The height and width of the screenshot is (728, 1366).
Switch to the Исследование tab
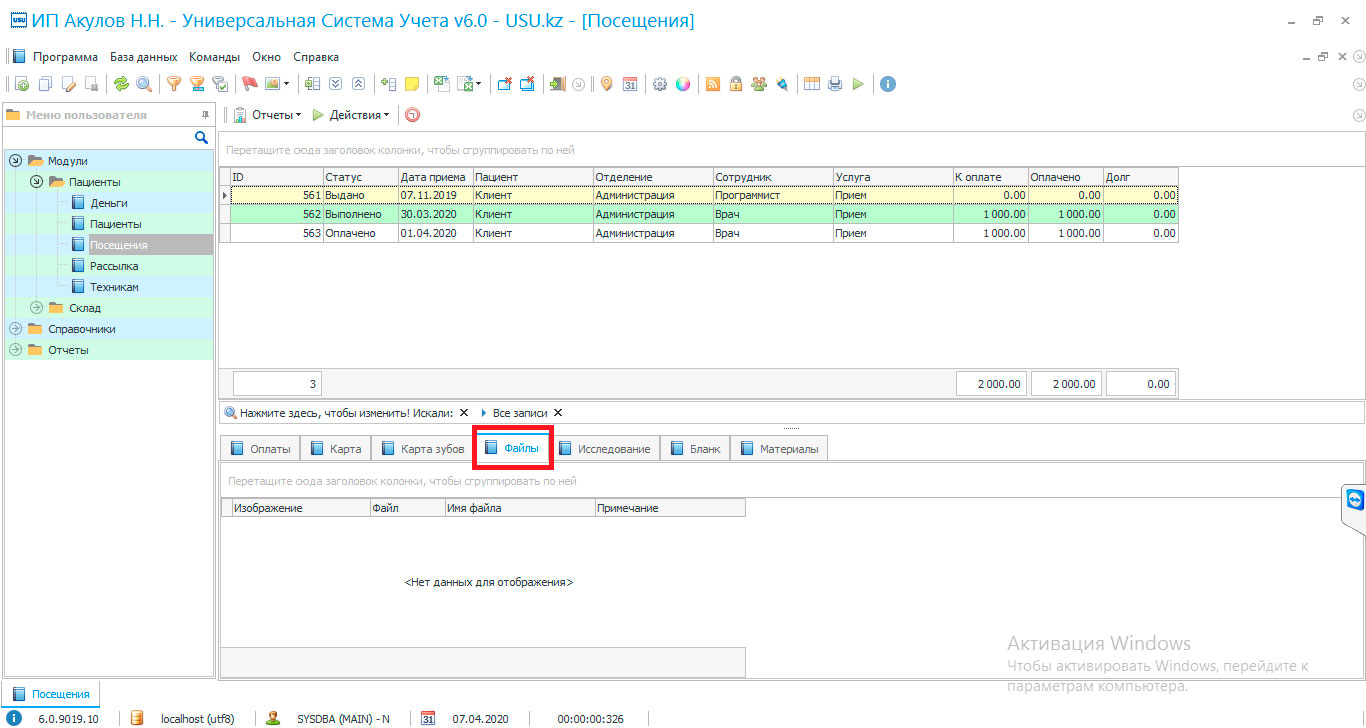pos(604,449)
